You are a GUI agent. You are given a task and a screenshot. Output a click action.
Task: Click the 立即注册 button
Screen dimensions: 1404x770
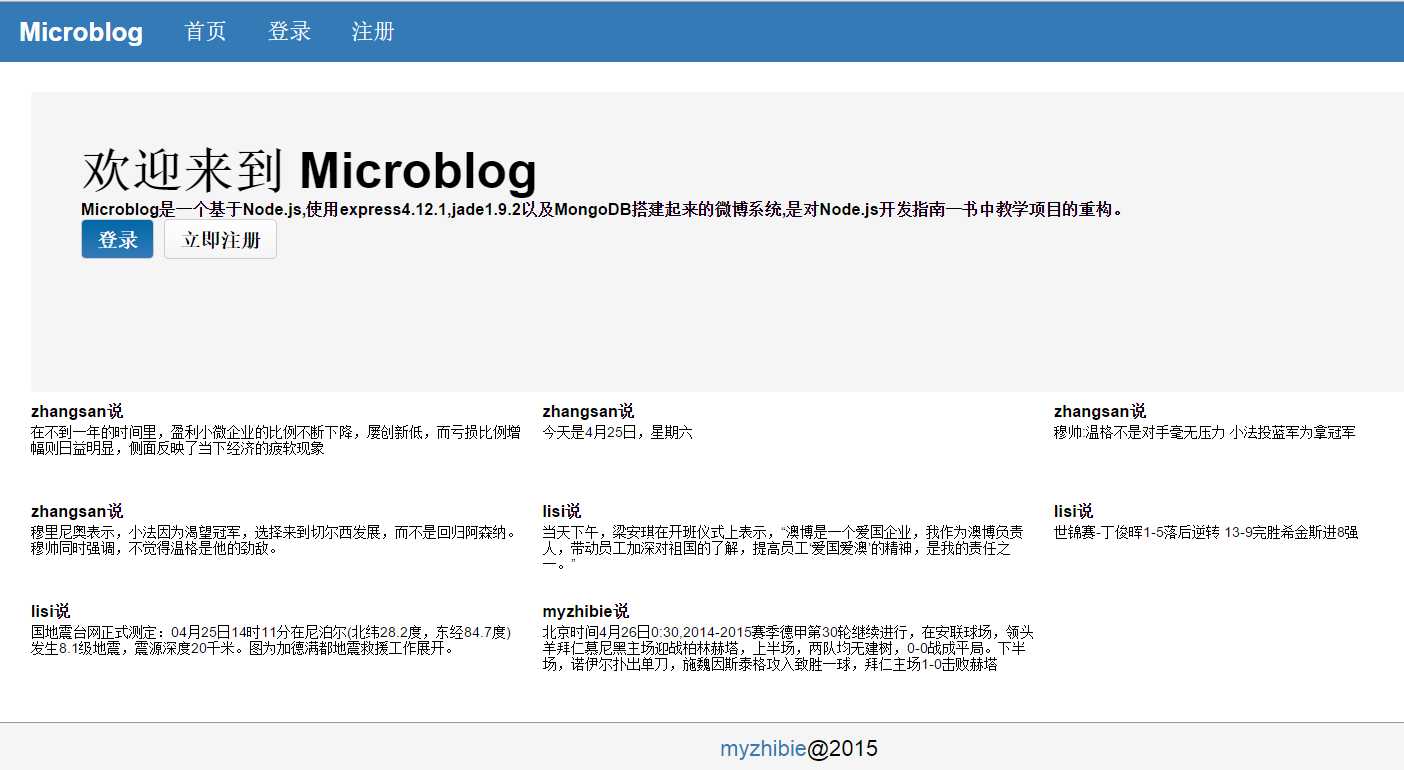point(220,240)
